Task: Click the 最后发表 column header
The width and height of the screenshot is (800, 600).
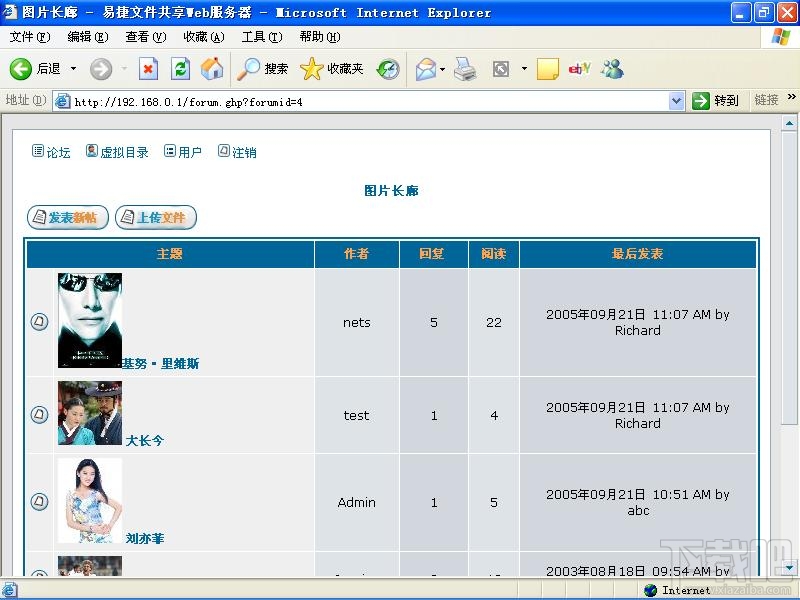Action: (x=637, y=254)
